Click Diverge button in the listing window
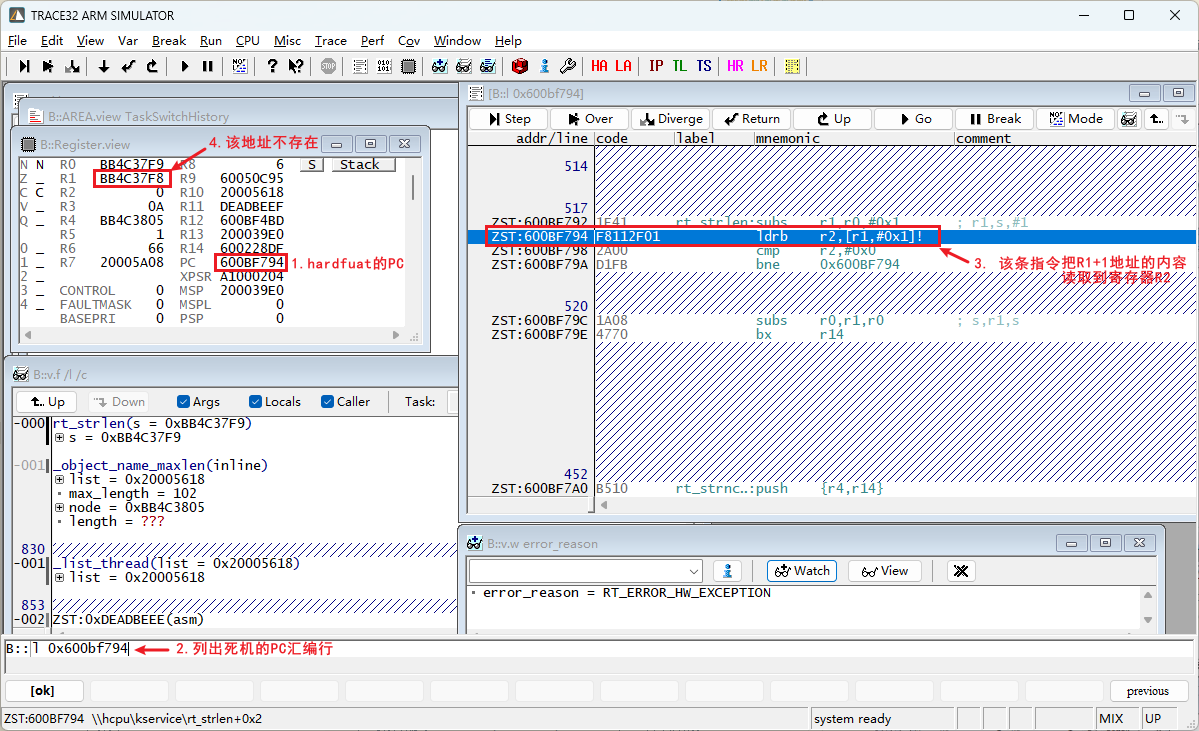 tap(671, 119)
